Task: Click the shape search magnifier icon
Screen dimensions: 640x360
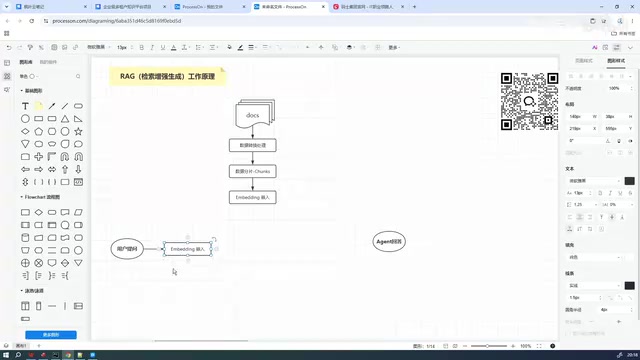Action: point(78,76)
